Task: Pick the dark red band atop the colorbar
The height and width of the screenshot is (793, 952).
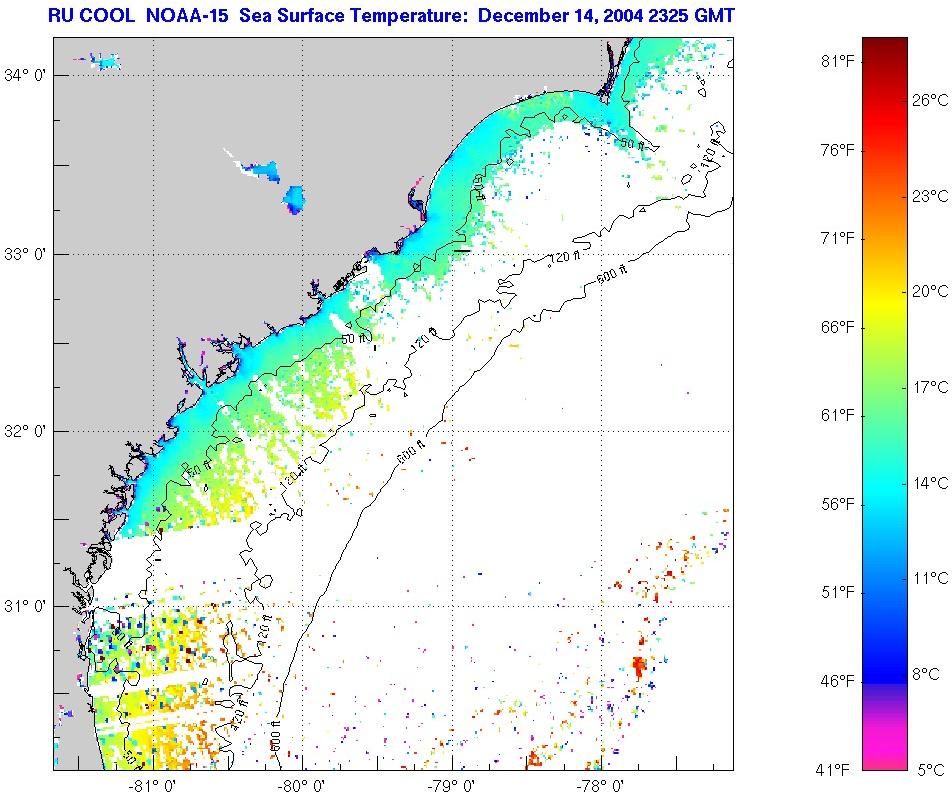Action: click(885, 52)
